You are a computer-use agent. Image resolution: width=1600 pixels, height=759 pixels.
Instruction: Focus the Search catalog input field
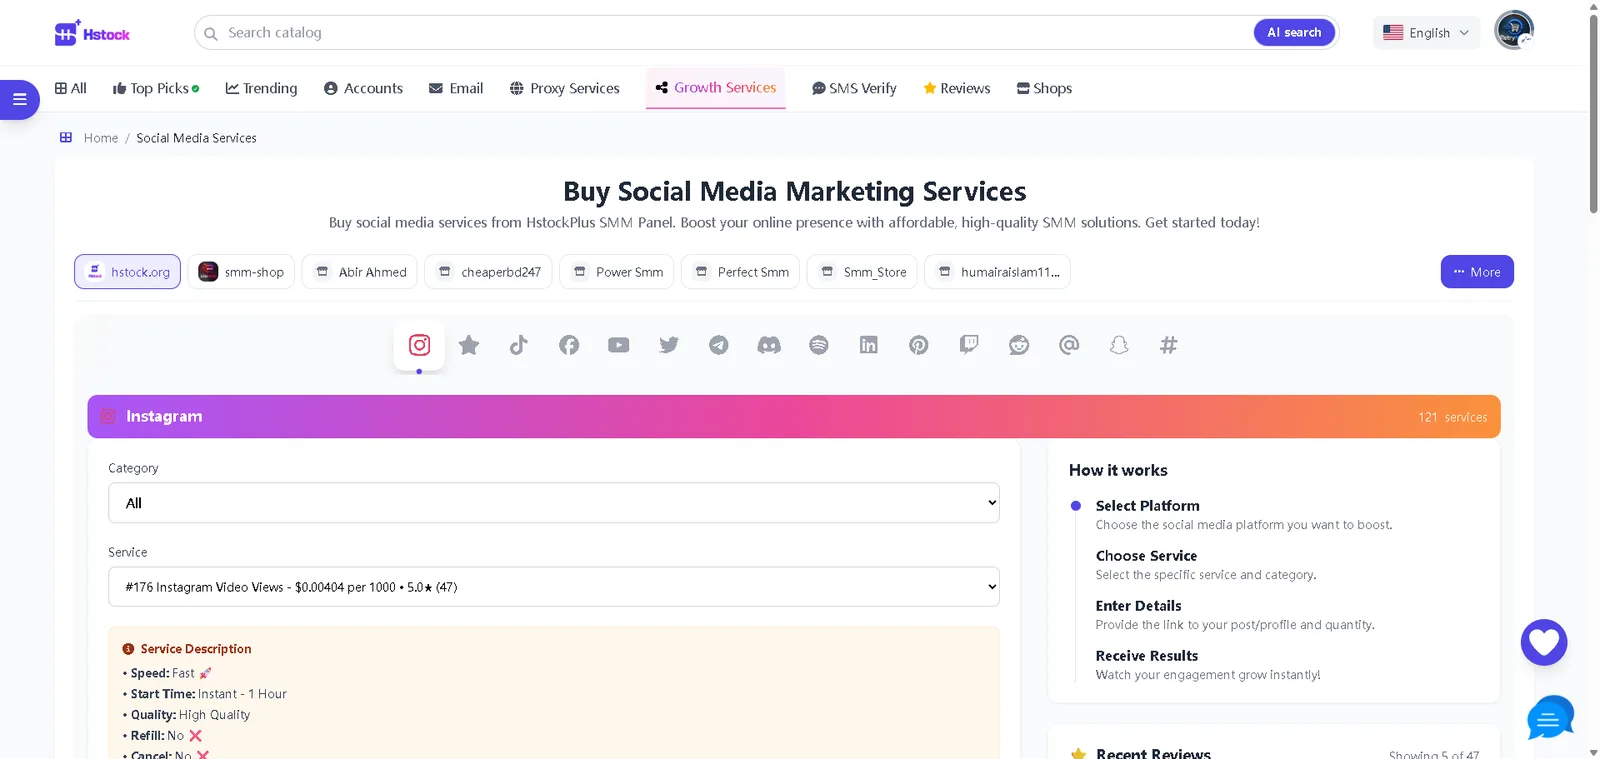pyautogui.click(x=735, y=33)
